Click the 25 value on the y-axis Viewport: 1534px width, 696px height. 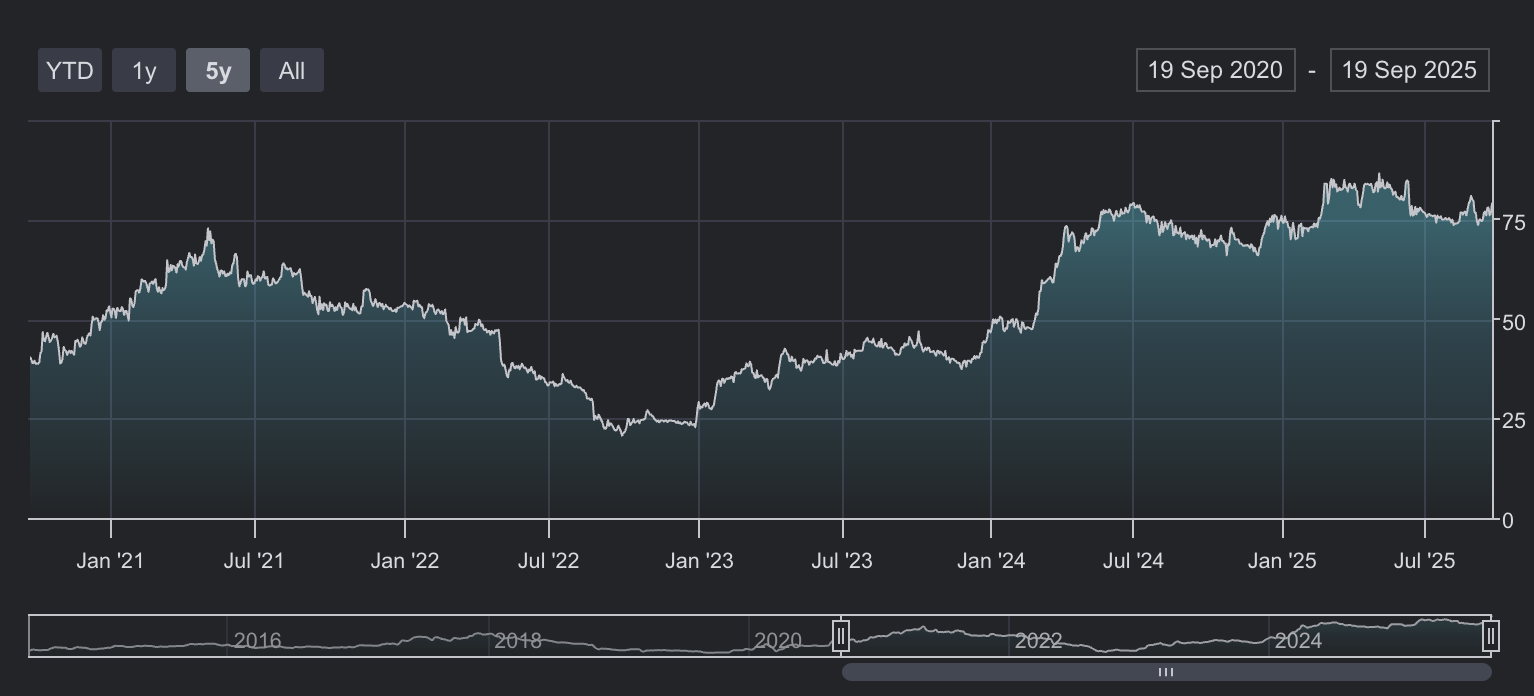point(1513,421)
